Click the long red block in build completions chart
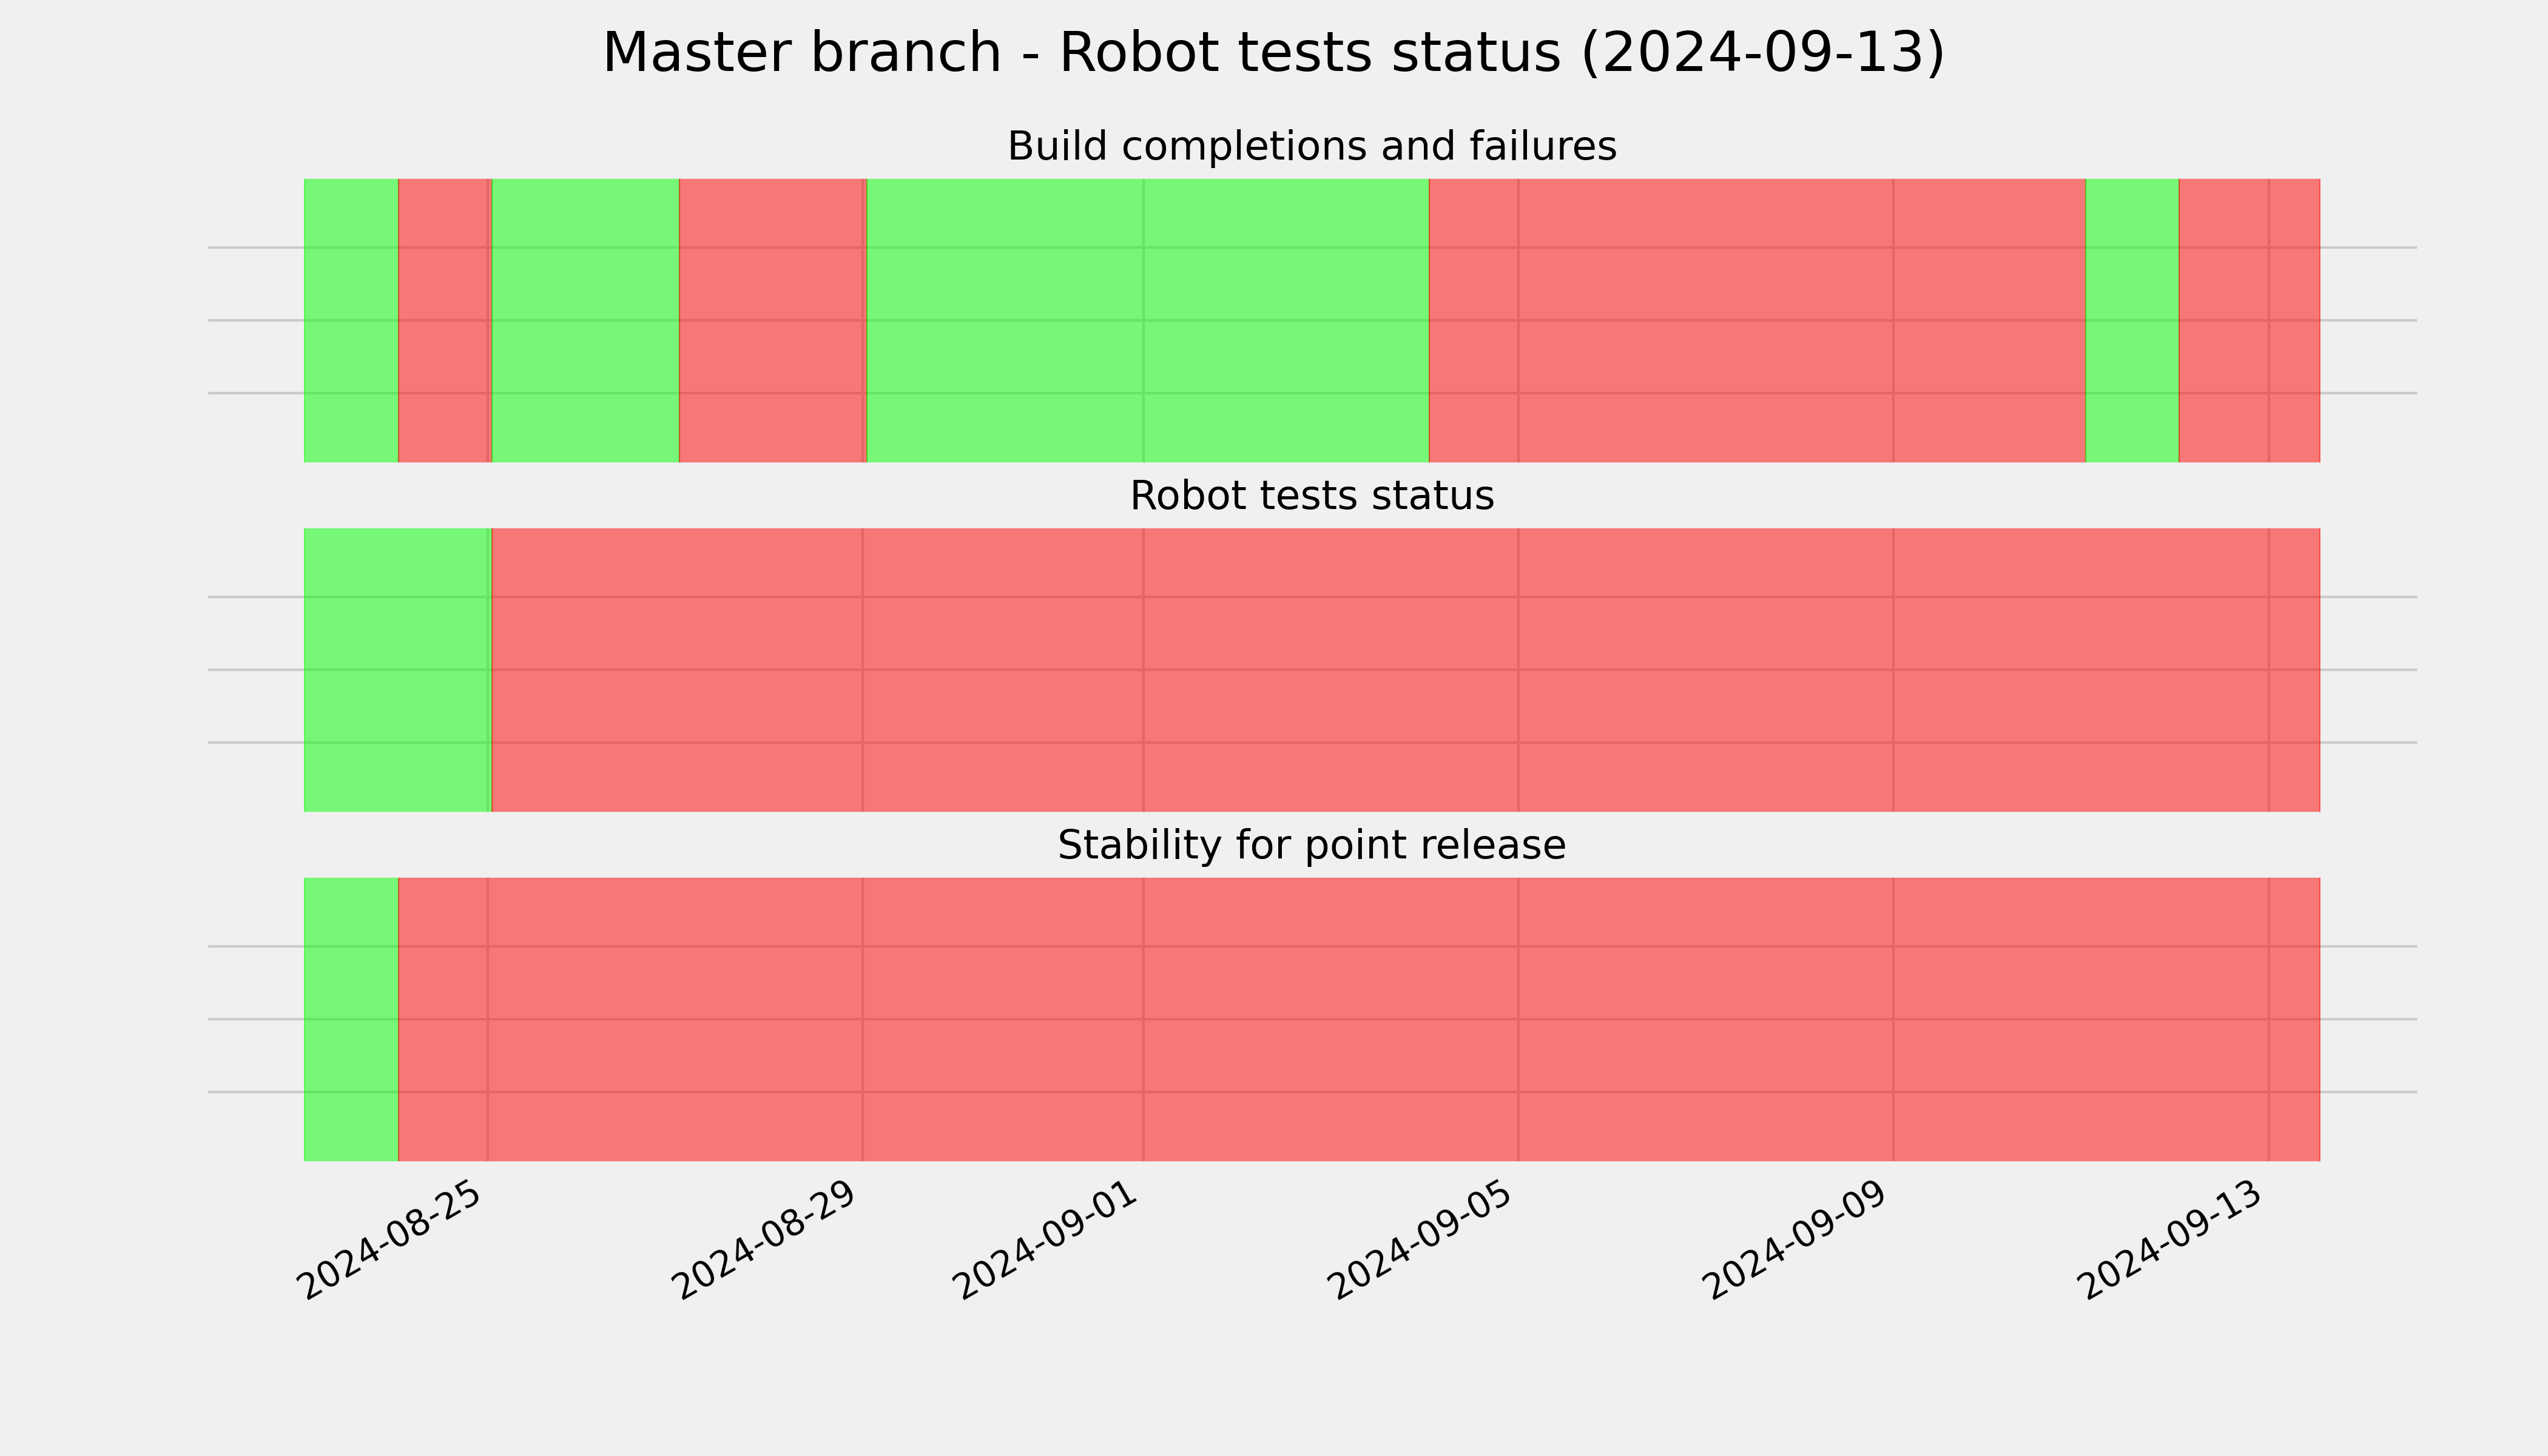This screenshot has height=1456, width=2548. [1757, 320]
